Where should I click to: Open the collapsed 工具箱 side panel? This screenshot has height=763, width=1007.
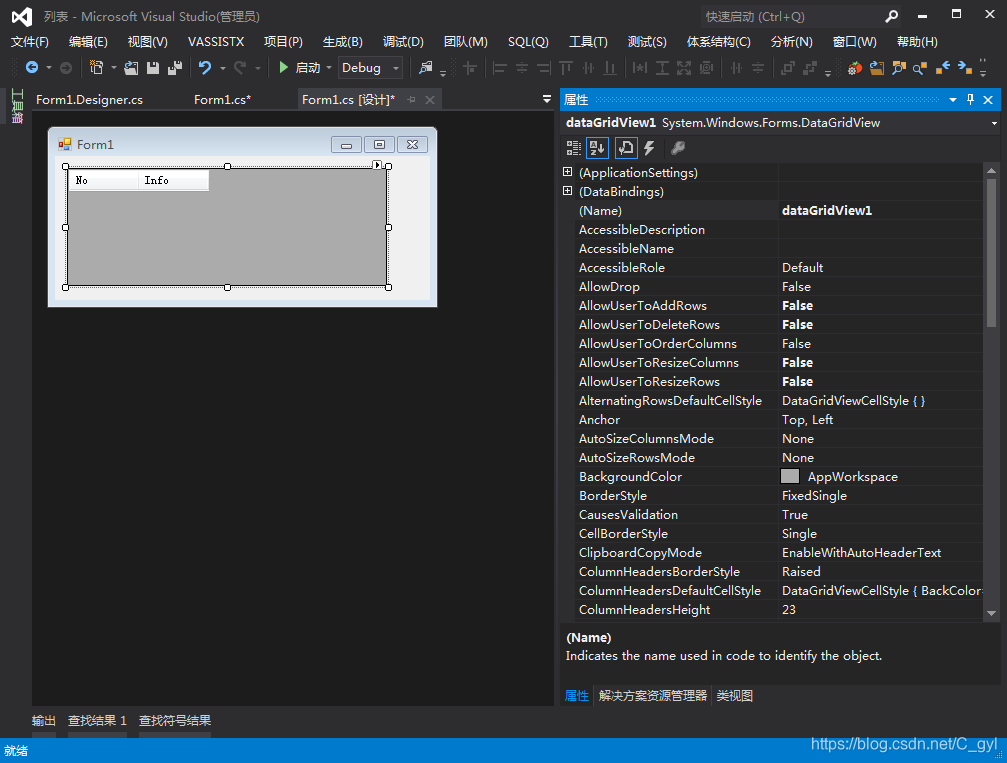point(17,106)
